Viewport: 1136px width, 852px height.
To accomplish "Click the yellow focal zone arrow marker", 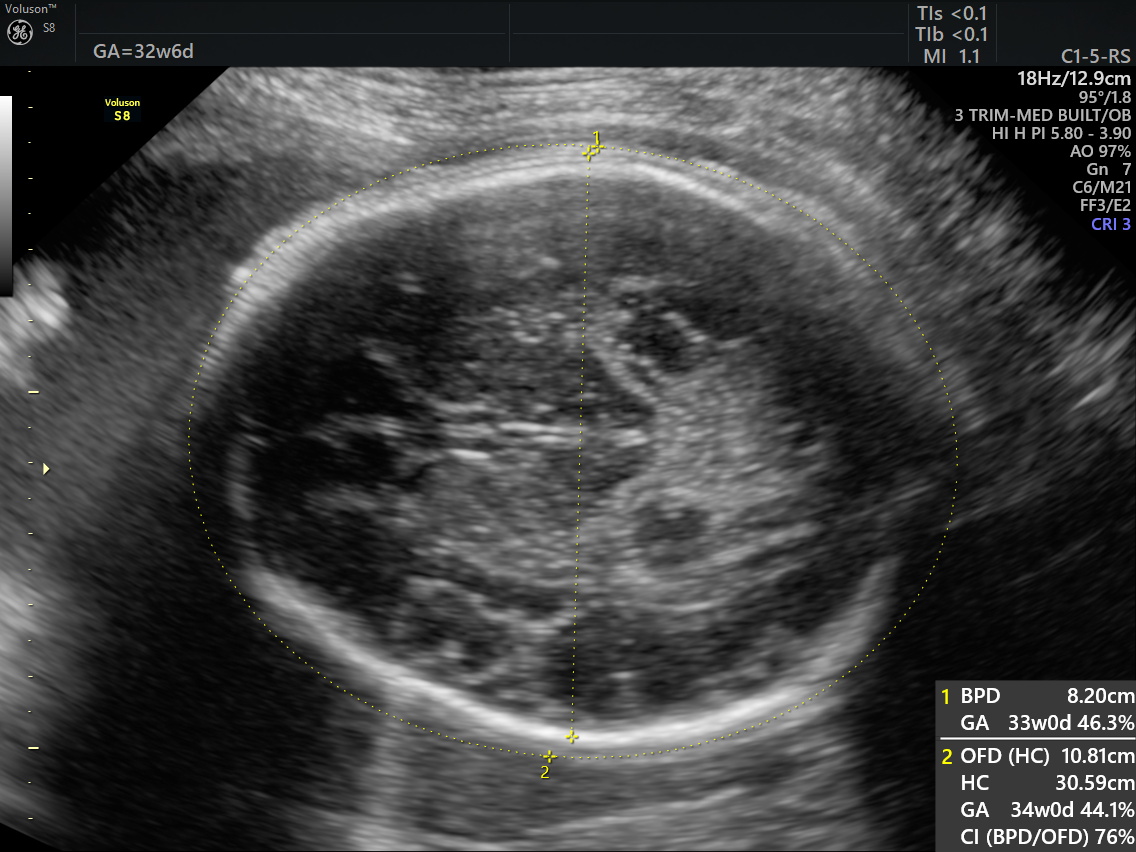I will click(x=46, y=469).
